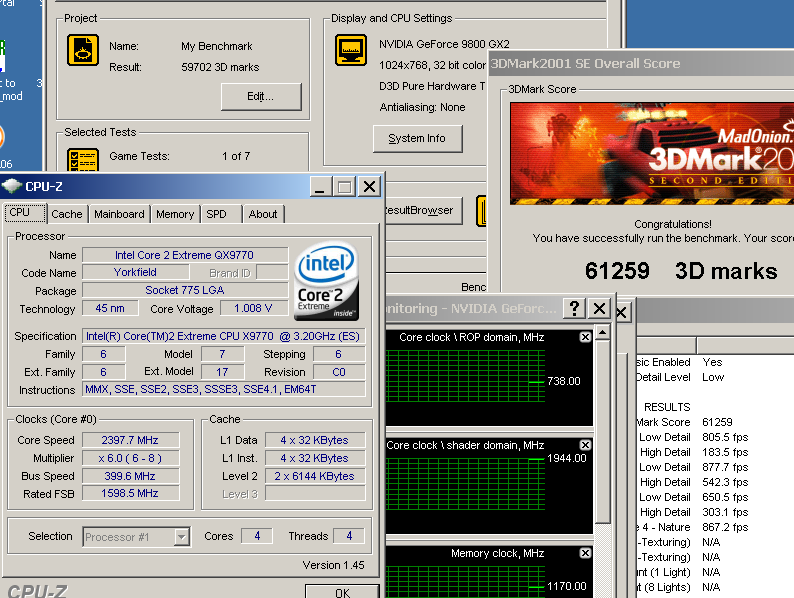
Task: Click the processor Name field
Action: pos(185,255)
